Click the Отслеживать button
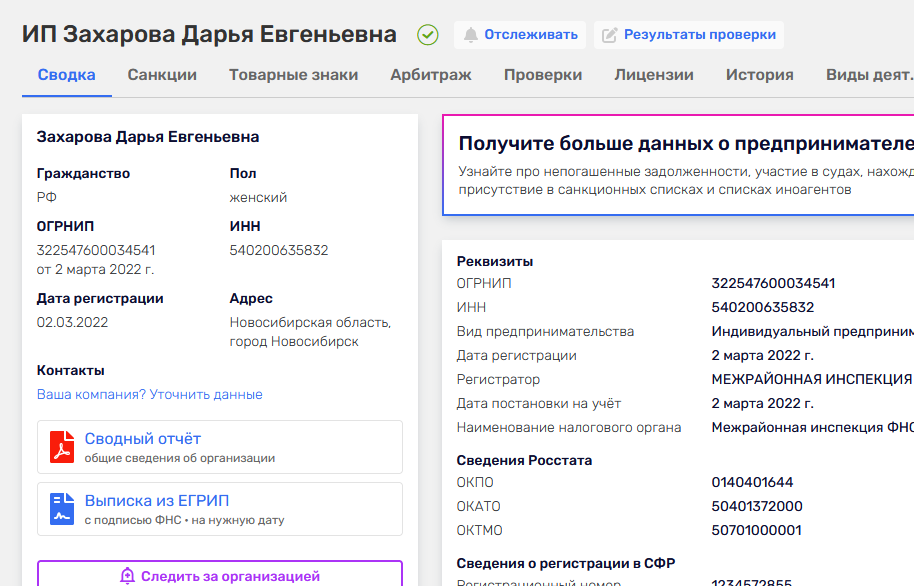 [x=520, y=35]
